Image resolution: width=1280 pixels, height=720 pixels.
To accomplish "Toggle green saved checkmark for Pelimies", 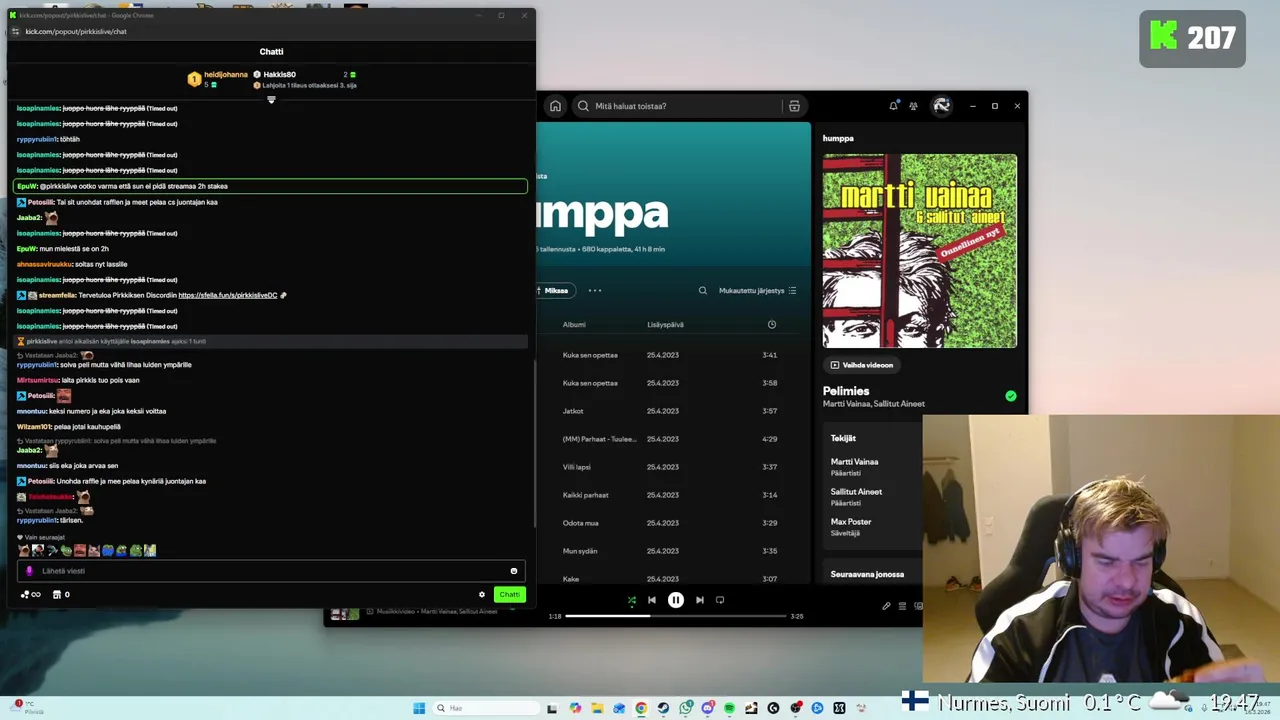I will point(1011,396).
